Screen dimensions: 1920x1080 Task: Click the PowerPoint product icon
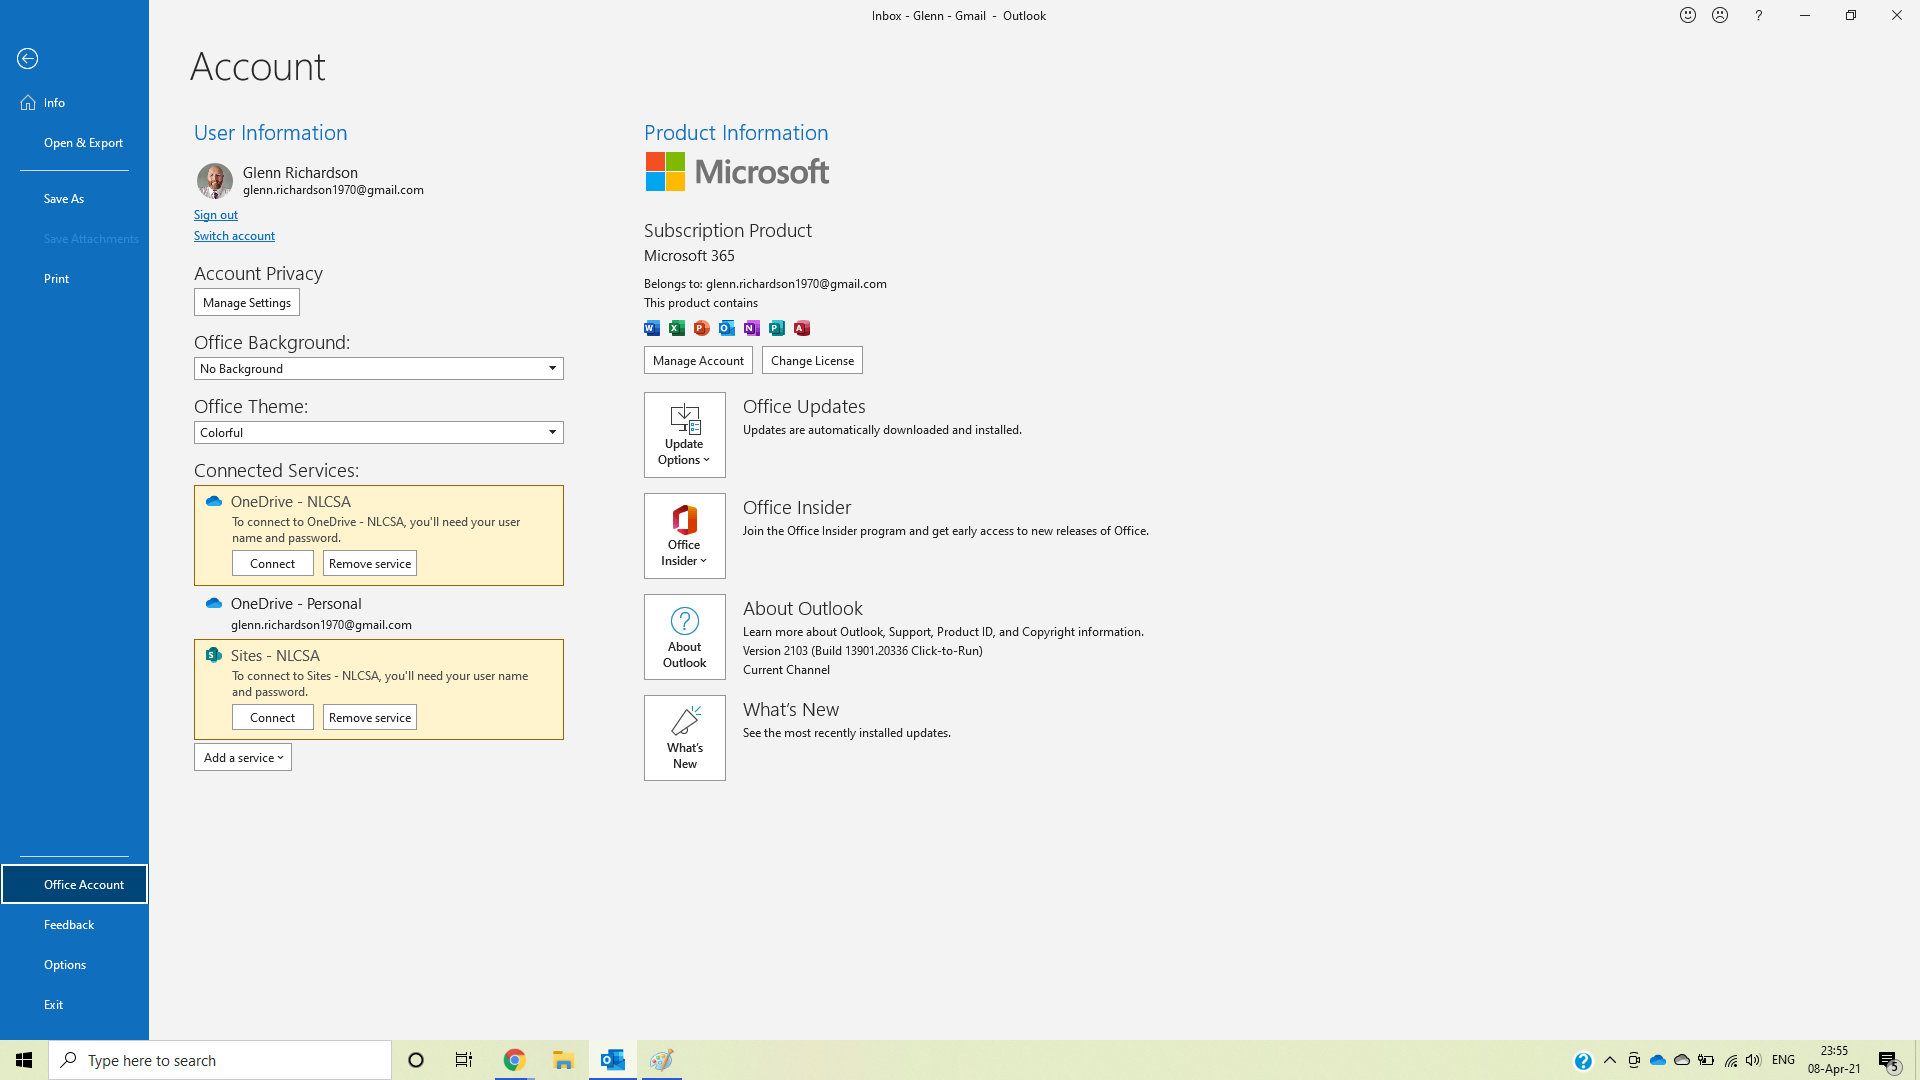(x=702, y=328)
